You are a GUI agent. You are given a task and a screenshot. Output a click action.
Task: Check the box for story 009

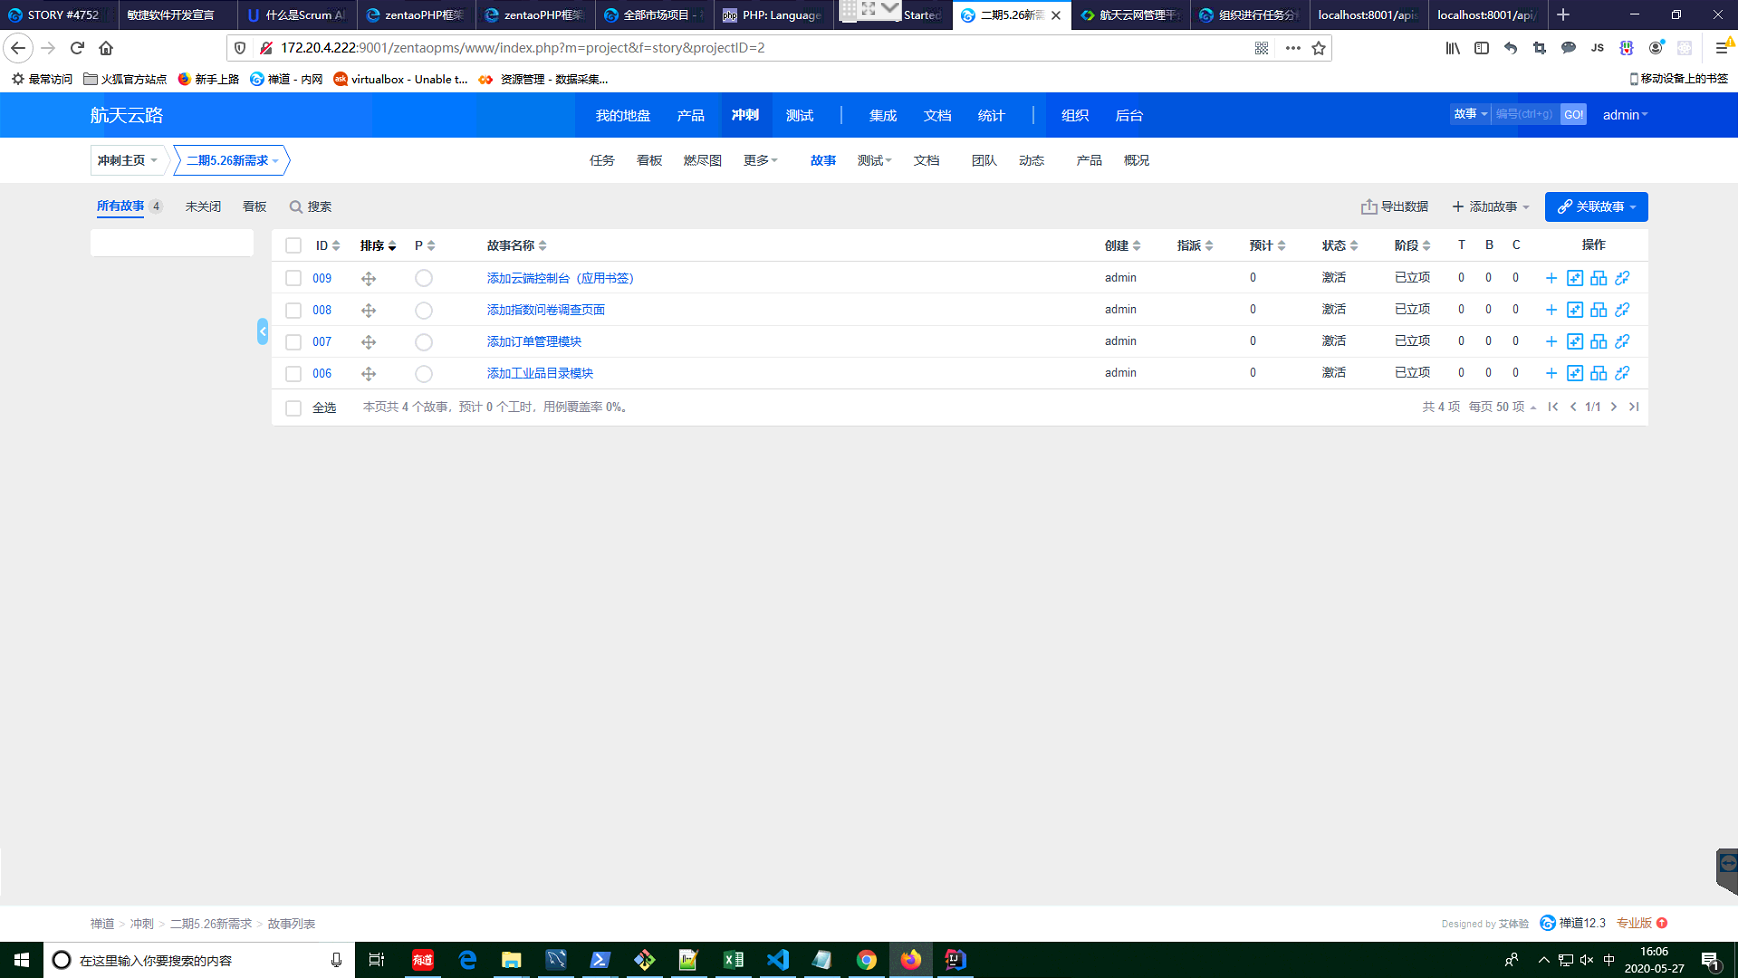(x=293, y=279)
